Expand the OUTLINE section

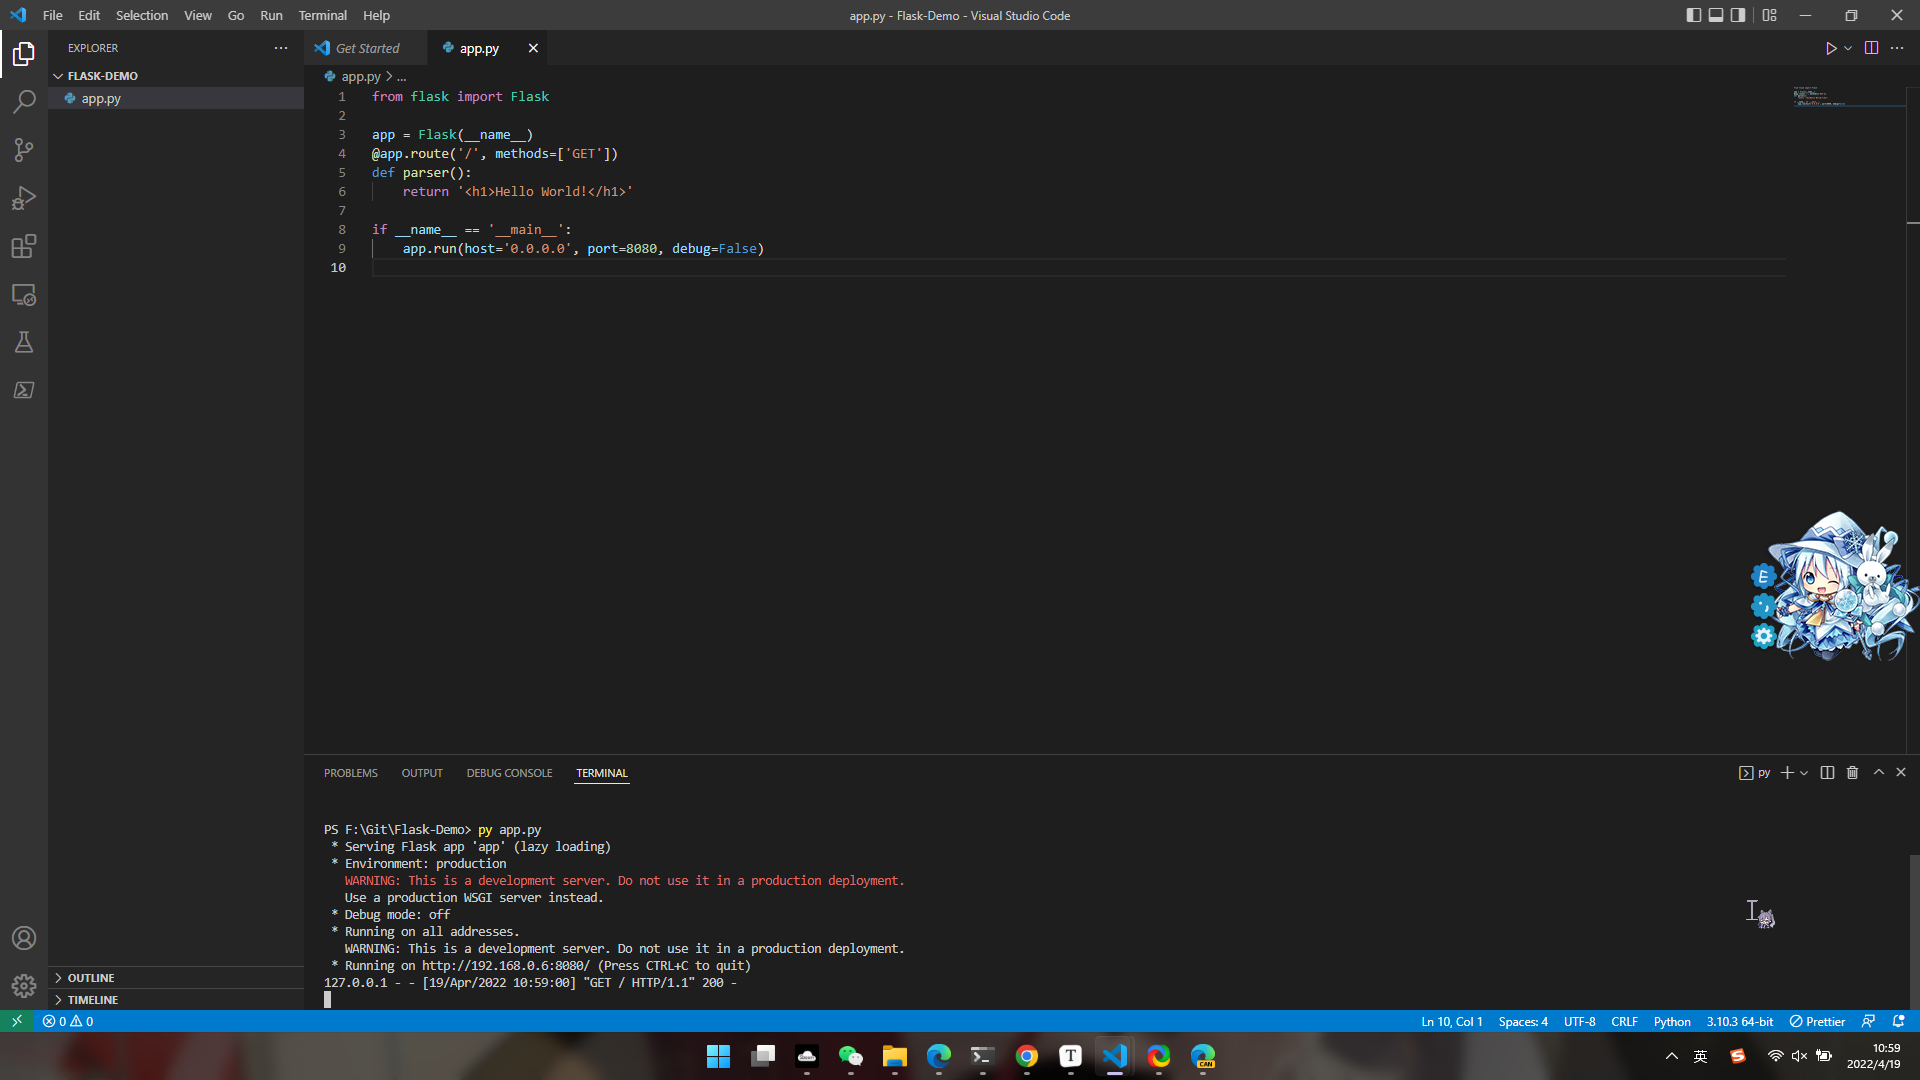tap(91, 978)
